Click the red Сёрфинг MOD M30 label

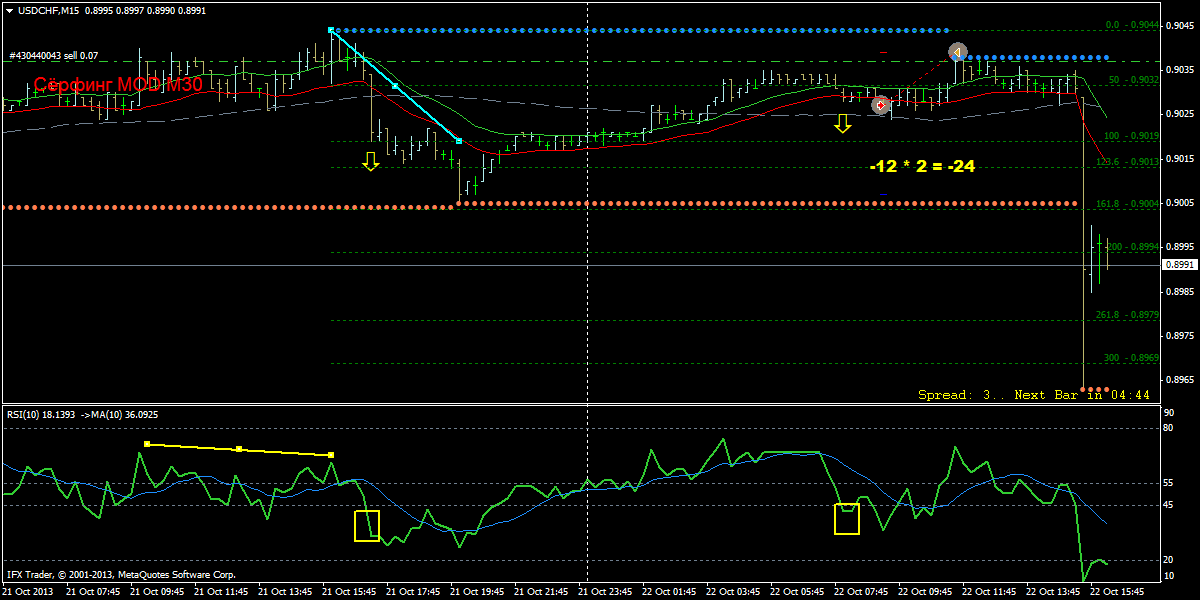118,86
